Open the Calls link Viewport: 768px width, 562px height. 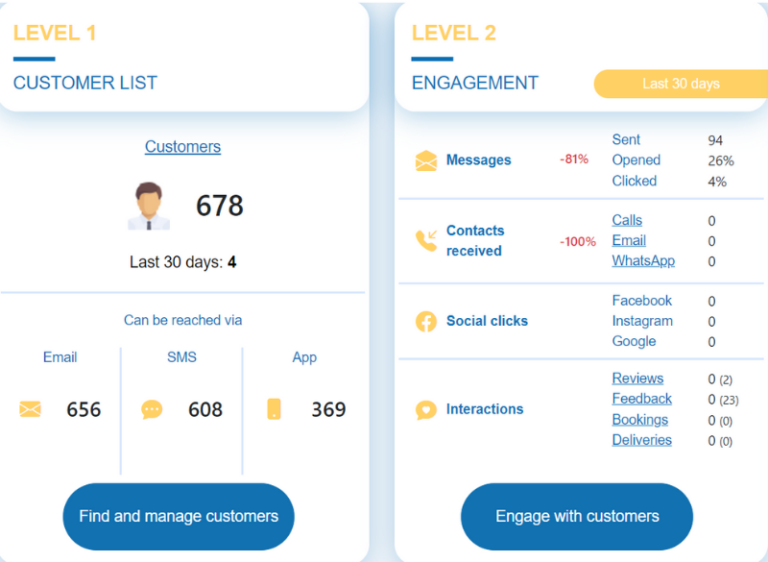click(627, 220)
